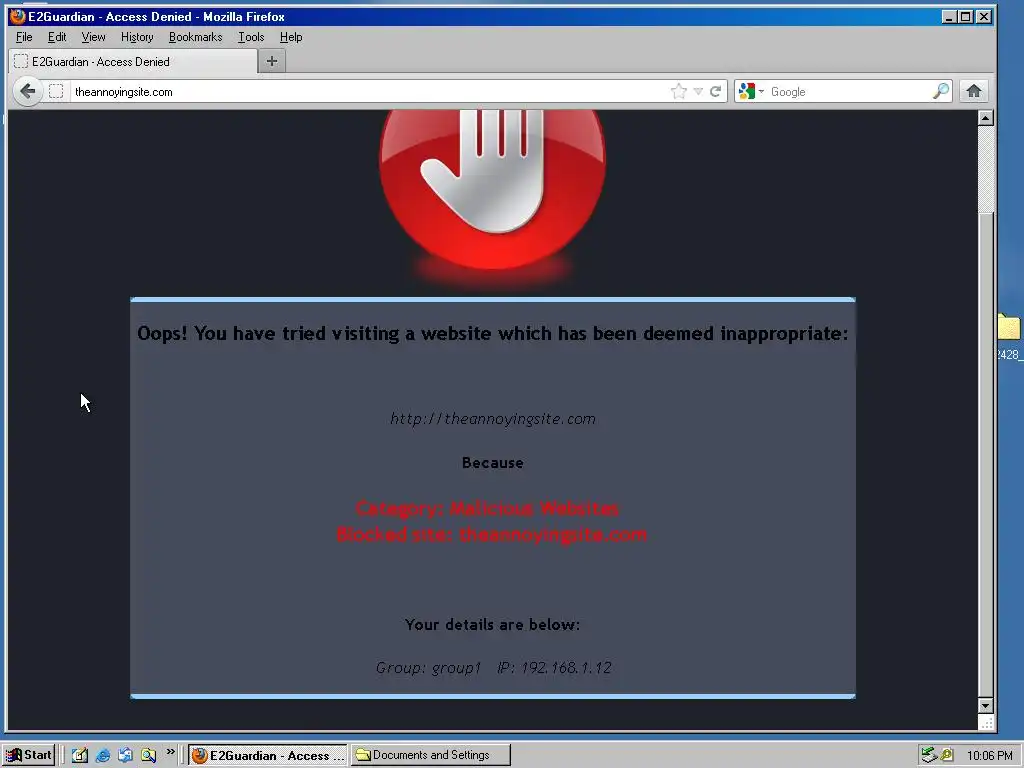Click the search magnifier icon

click(940, 91)
